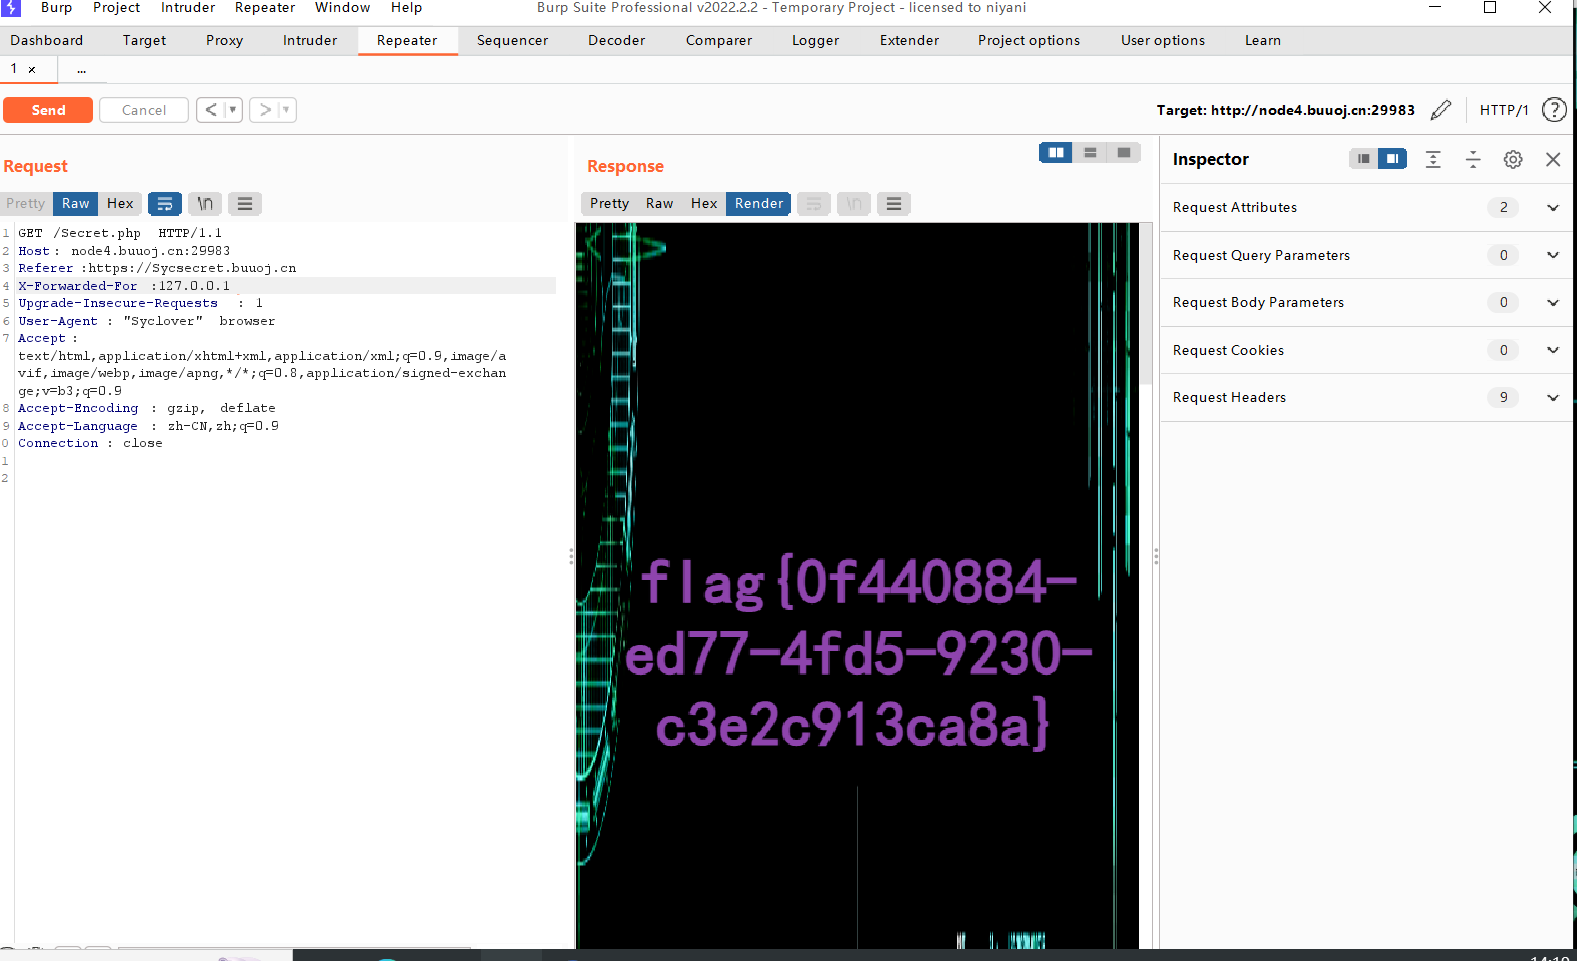Viewport: 1577px width, 961px height.
Task: Close the Inspector panel
Action: pyautogui.click(x=1553, y=159)
